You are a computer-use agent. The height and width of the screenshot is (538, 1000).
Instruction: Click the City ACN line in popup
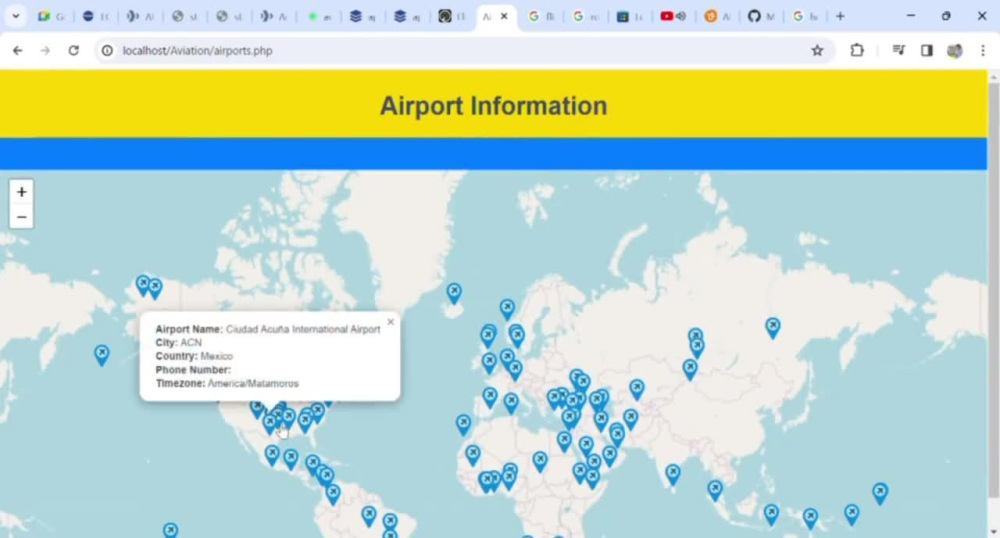pos(179,342)
